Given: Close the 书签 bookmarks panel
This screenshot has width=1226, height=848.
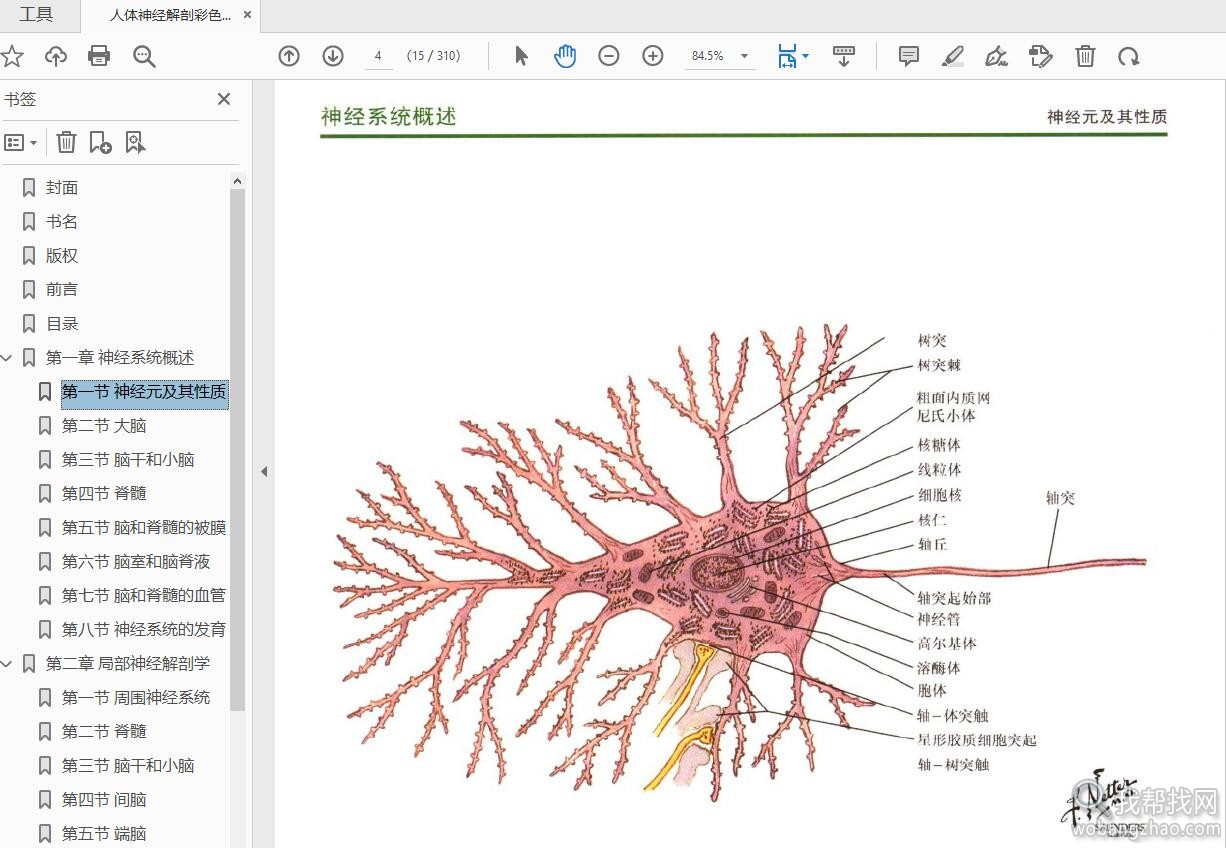Looking at the screenshot, I should click(x=224, y=99).
